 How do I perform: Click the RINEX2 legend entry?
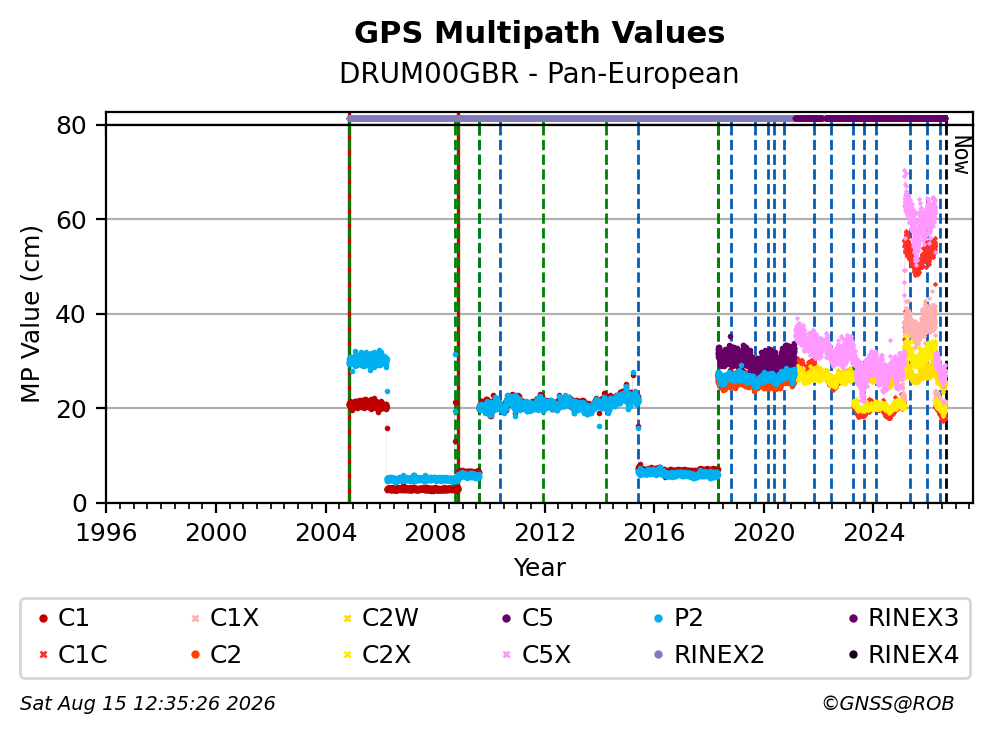point(709,655)
